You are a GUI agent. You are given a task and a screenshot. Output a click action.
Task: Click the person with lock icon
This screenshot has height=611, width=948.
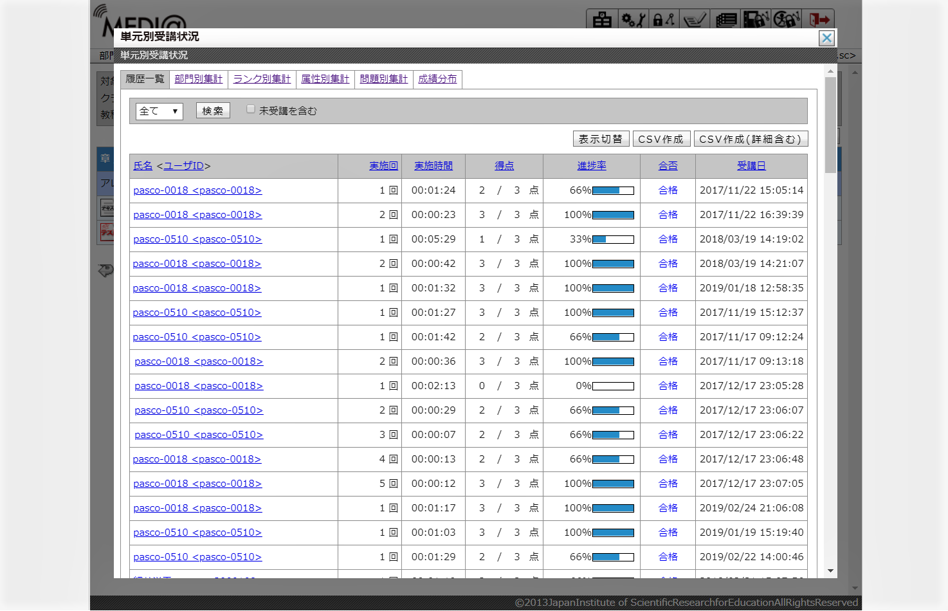pyautogui.click(x=787, y=19)
